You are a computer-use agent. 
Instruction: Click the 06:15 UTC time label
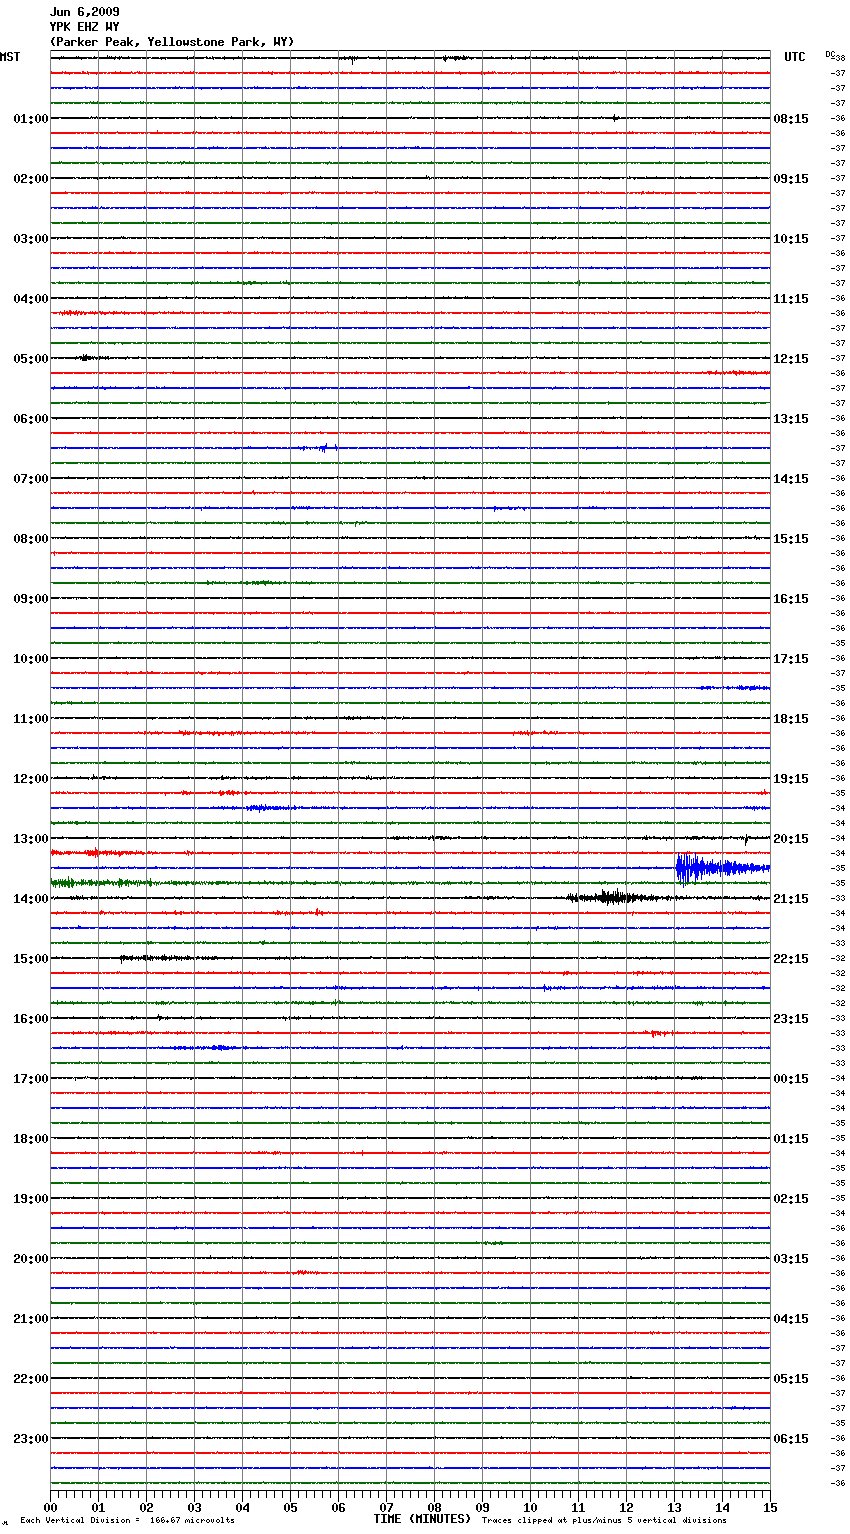coord(791,1439)
